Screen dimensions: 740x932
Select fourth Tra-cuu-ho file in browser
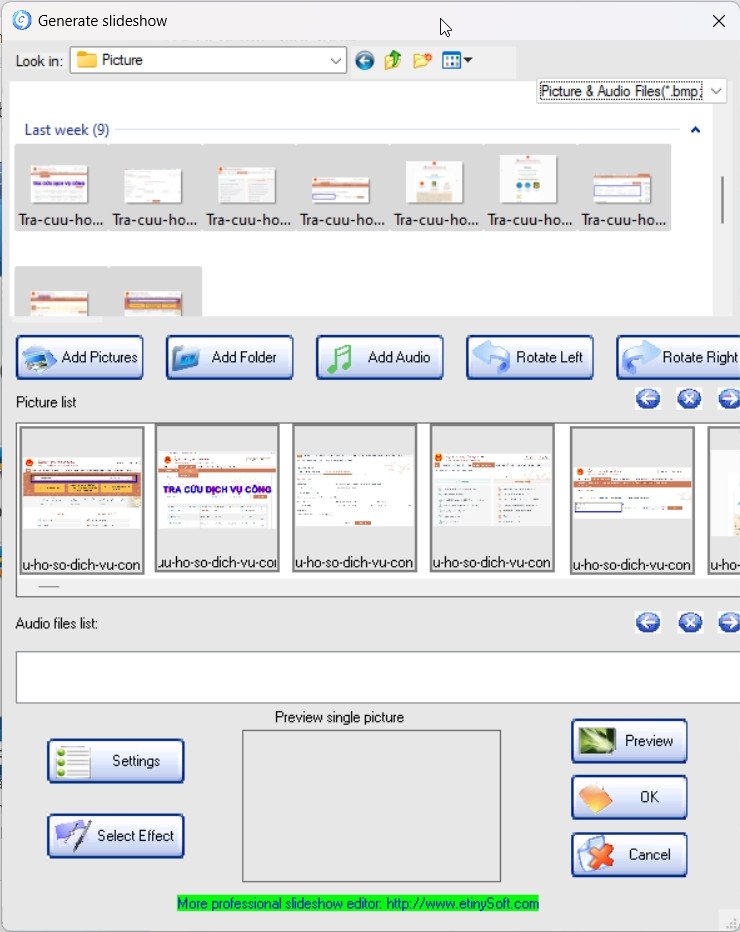coord(342,187)
